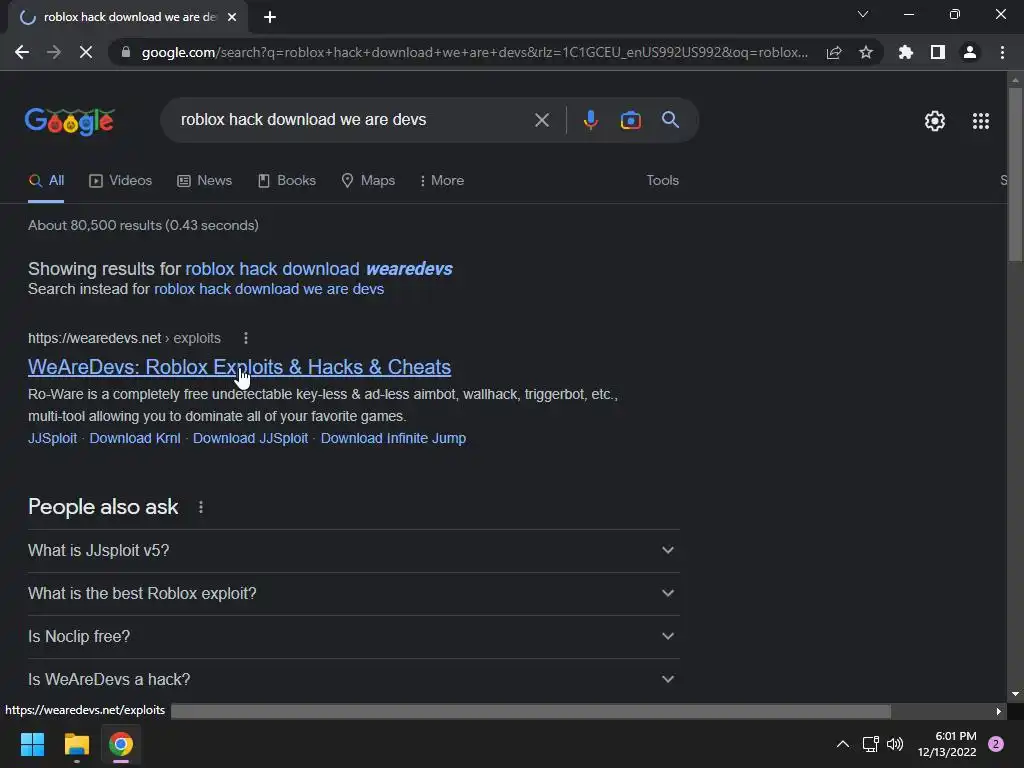Open the tab search chevron in title bar
This screenshot has width=1024, height=768.
[x=863, y=14]
